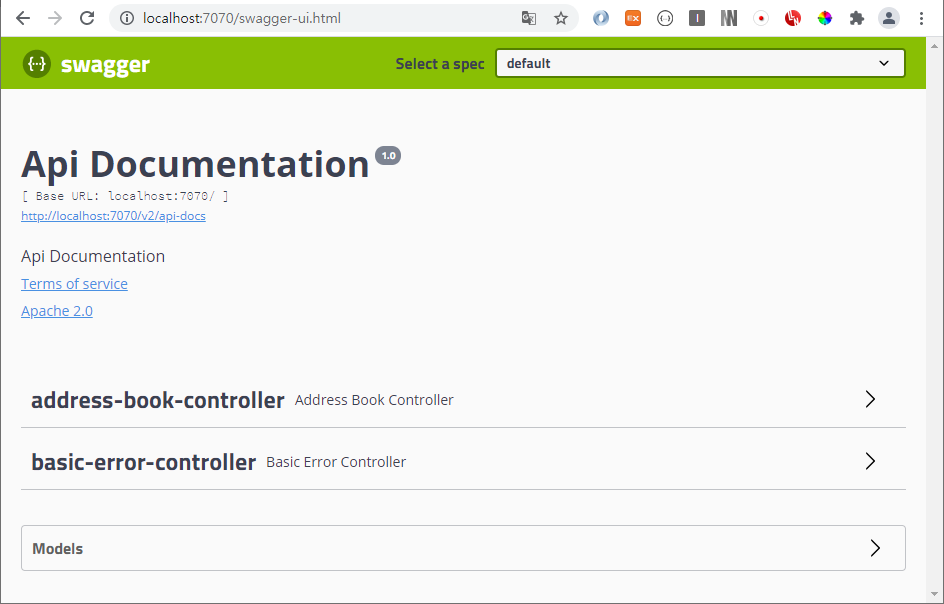
Task: Click the 1.0 version badge
Action: [388, 155]
